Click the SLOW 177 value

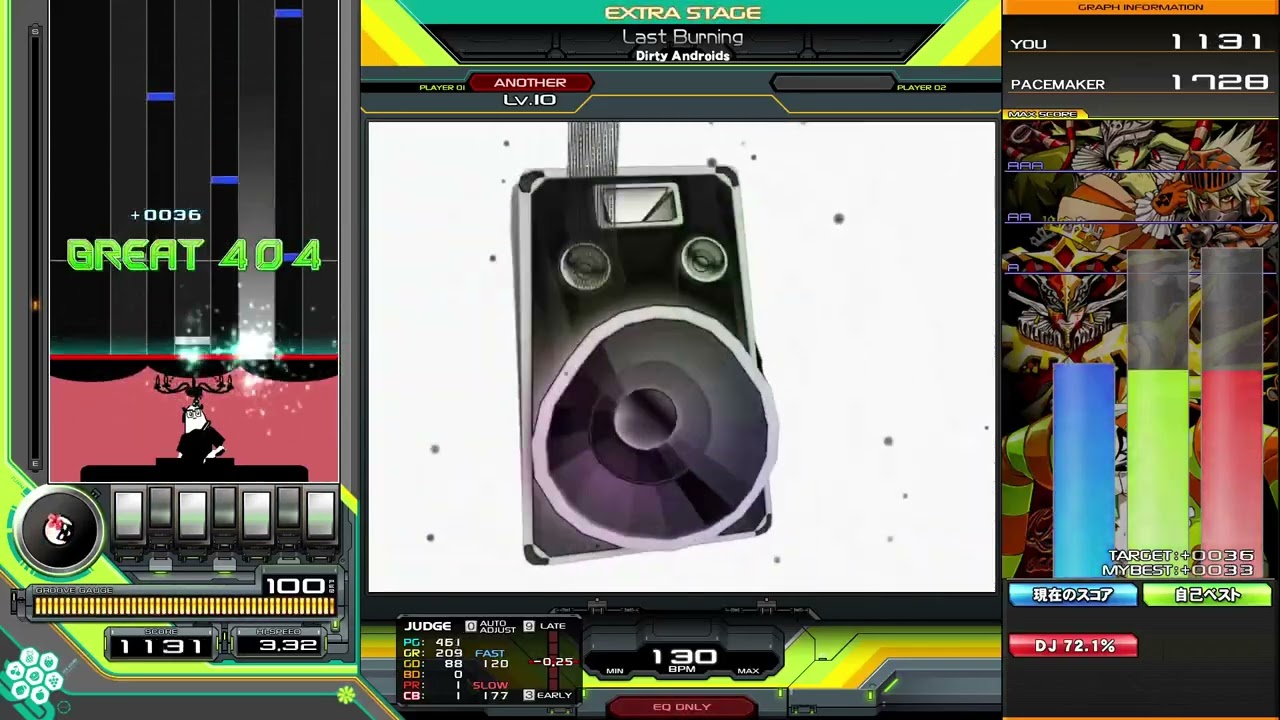tap(491, 690)
